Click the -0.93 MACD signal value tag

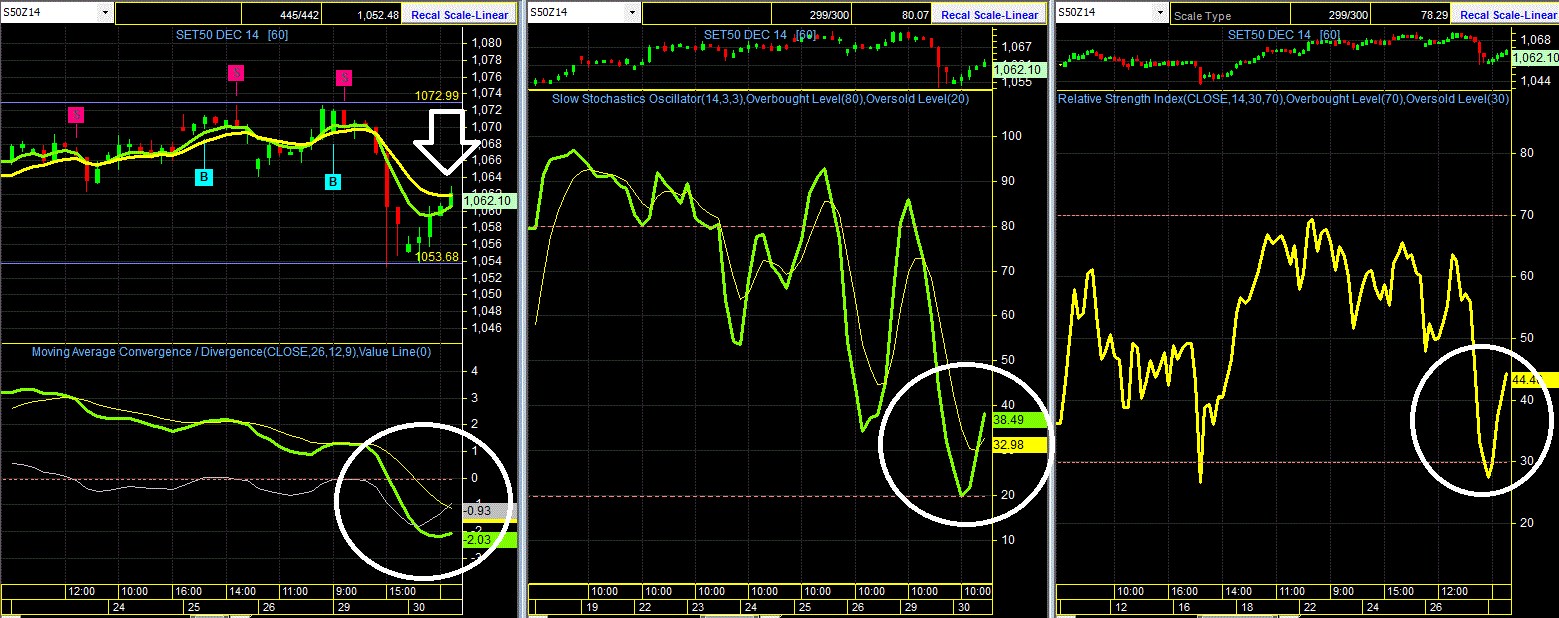coord(489,510)
